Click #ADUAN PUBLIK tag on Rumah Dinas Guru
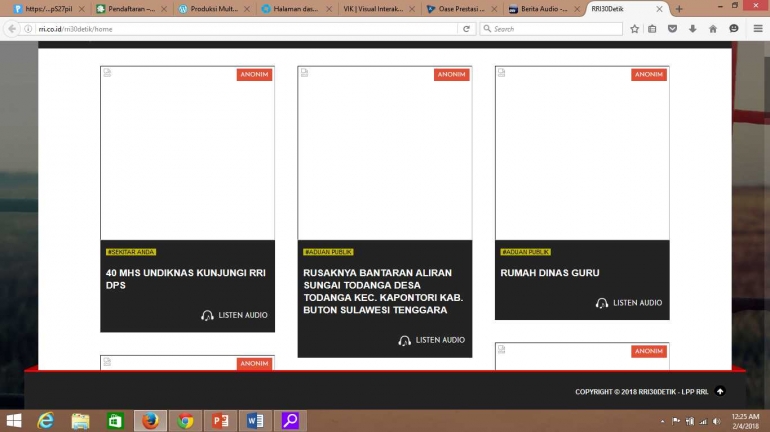The width and height of the screenshot is (770, 432). (526, 252)
